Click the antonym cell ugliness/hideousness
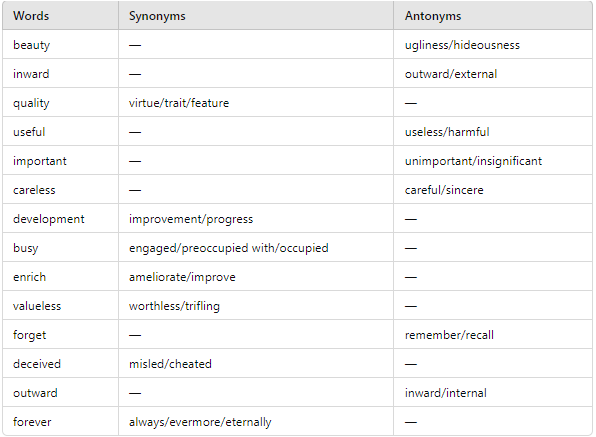Viewport: 596px width, 437px height. click(462, 45)
